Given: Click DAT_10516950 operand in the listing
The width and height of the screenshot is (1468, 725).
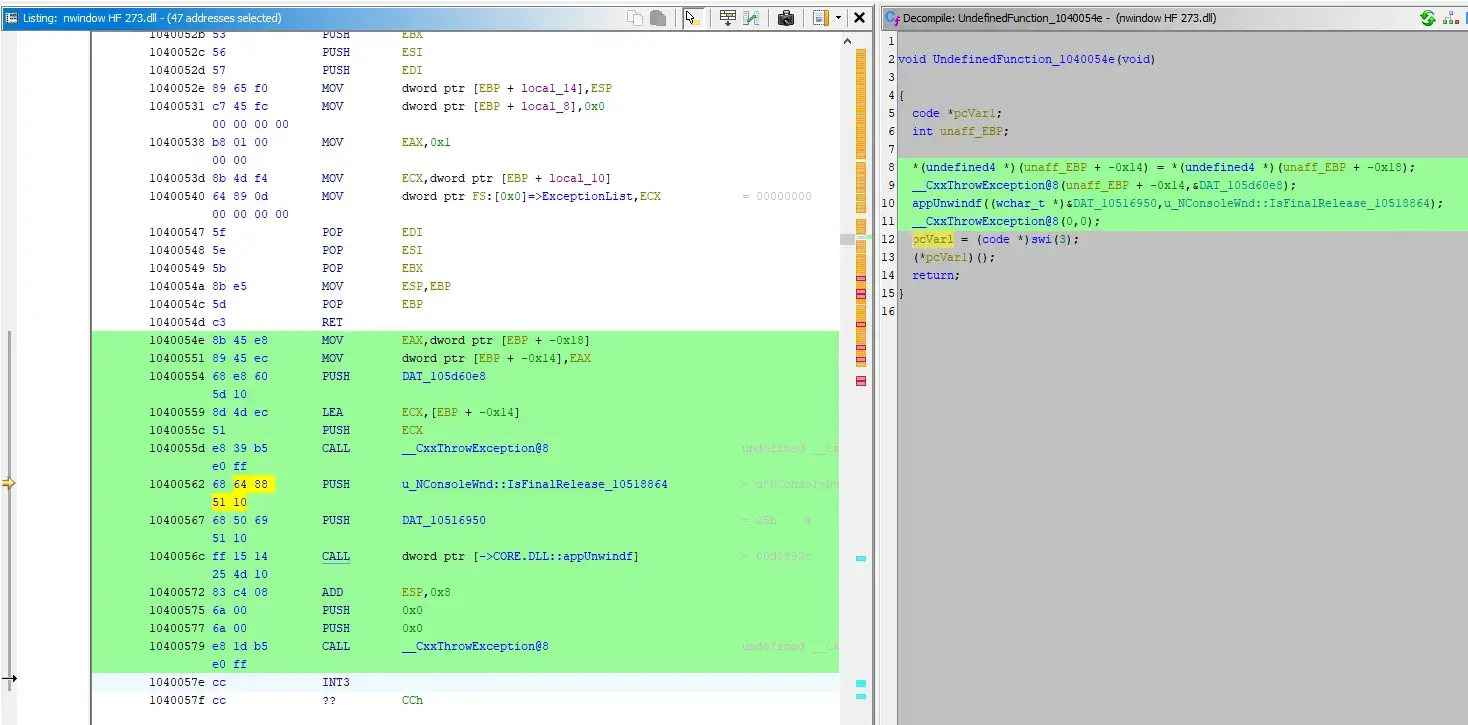Looking at the screenshot, I should (443, 520).
